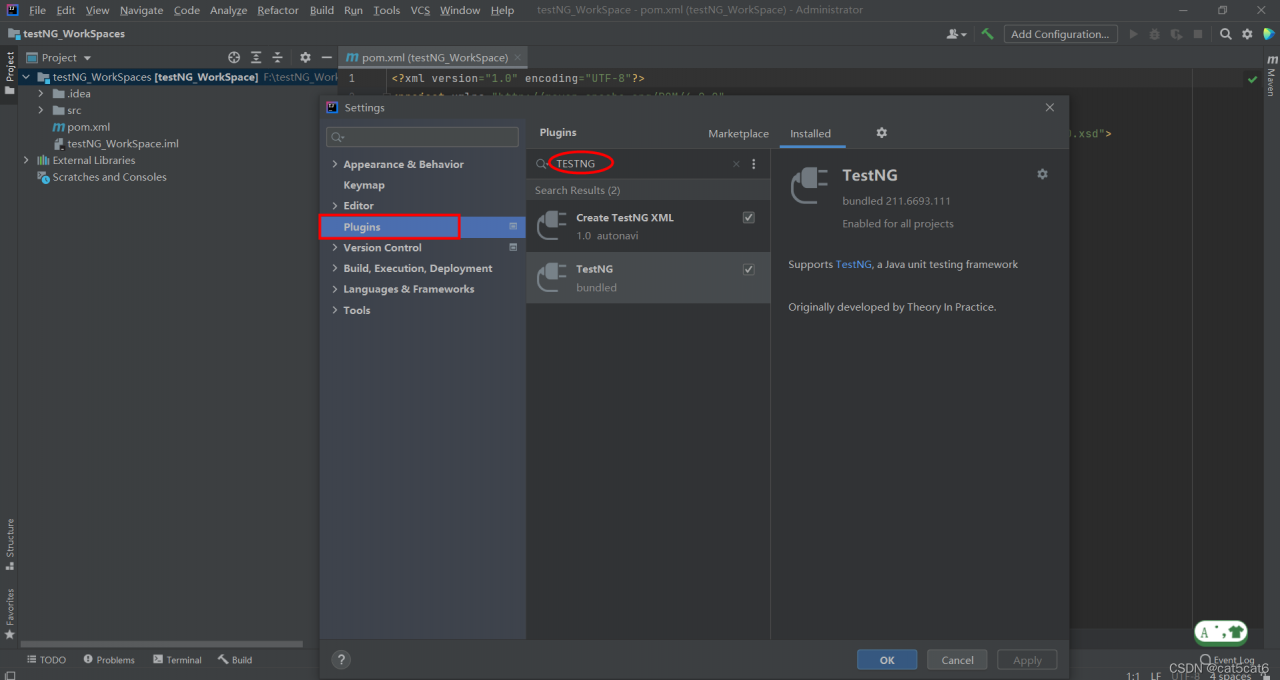Open the user account icon dropdown
Image resolution: width=1280 pixels, height=680 pixels.
click(956, 34)
